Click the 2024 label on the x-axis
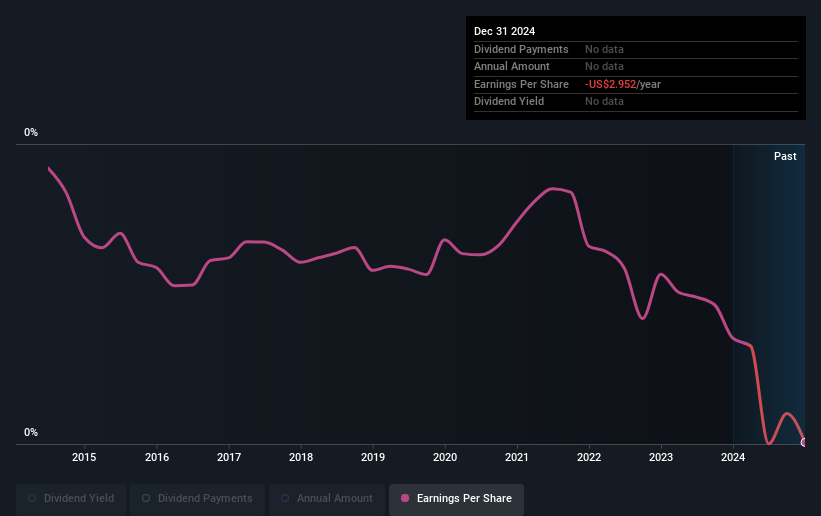The width and height of the screenshot is (821, 516). coord(733,457)
